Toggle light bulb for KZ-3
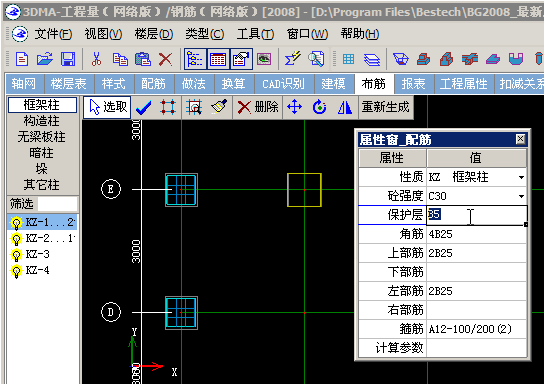Image resolution: width=544 pixels, height=384 pixels. [16, 255]
